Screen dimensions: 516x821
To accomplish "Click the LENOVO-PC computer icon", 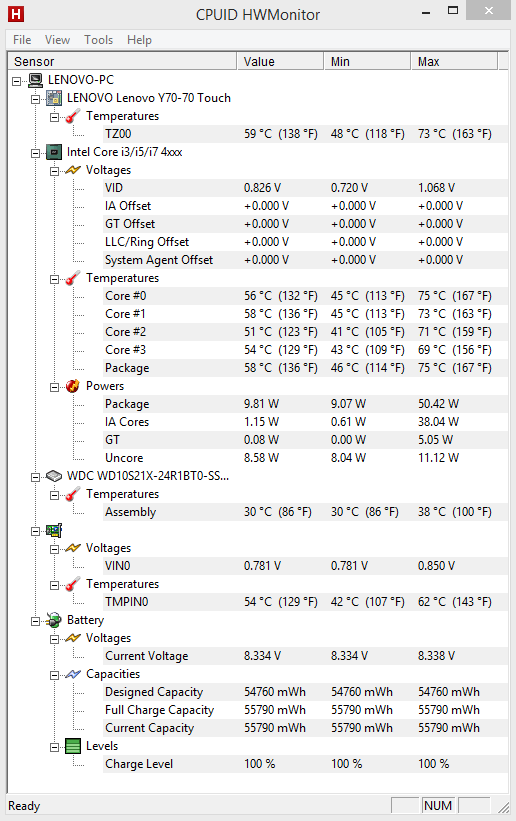I will pyautogui.click(x=36, y=80).
